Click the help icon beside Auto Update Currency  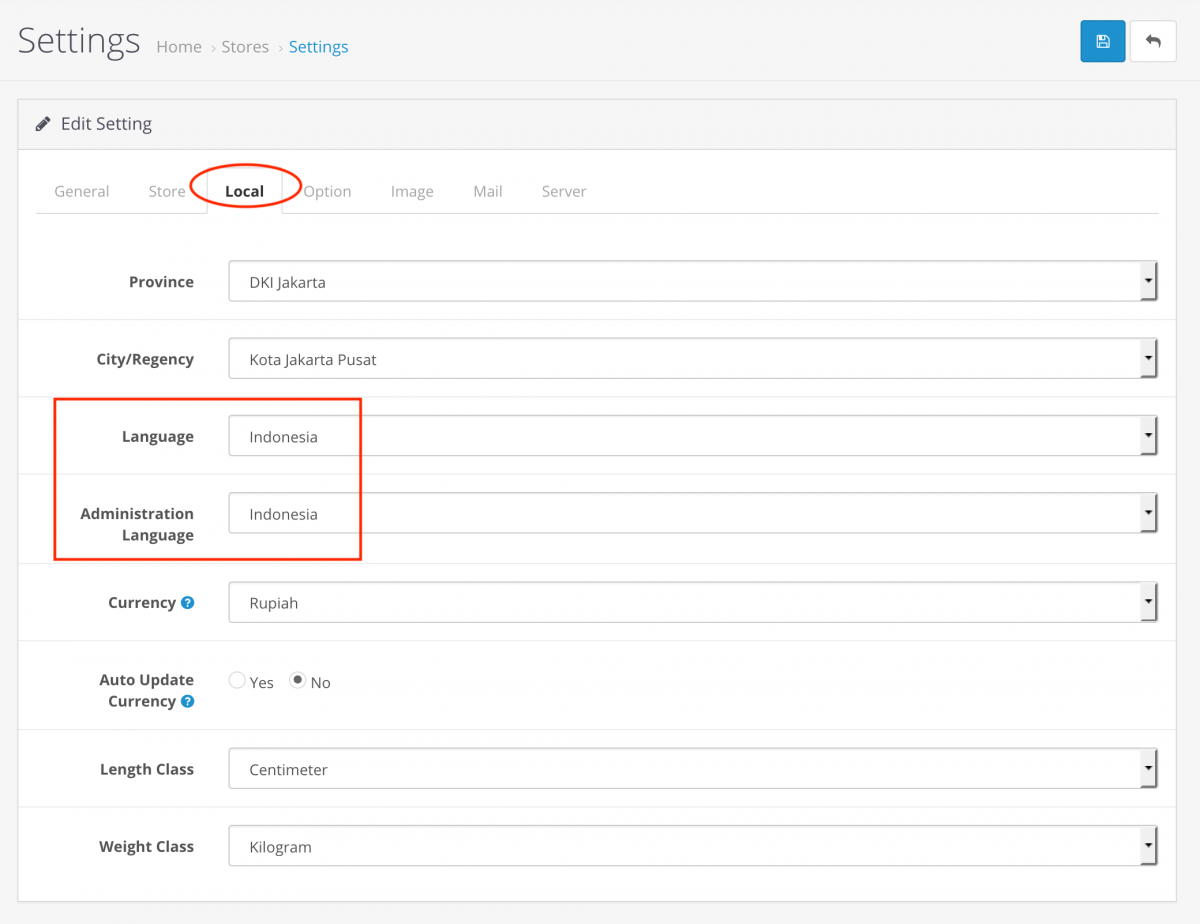tap(187, 702)
